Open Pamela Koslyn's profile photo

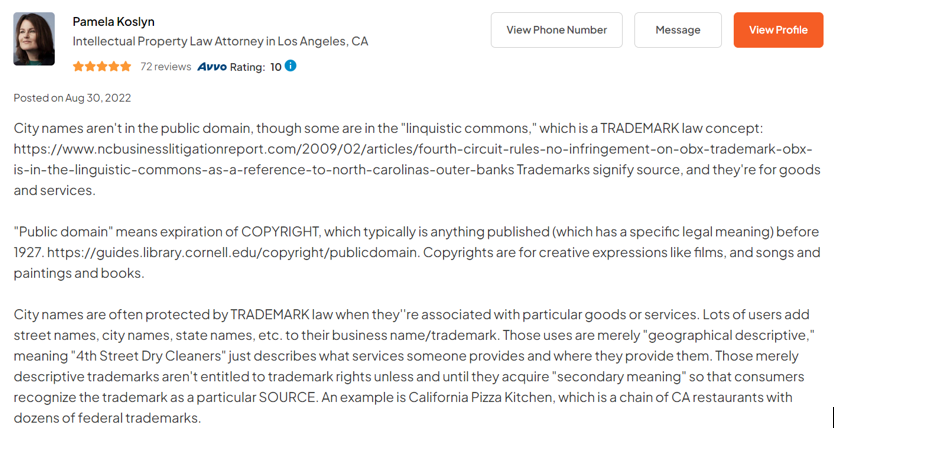[x=34, y=39]
